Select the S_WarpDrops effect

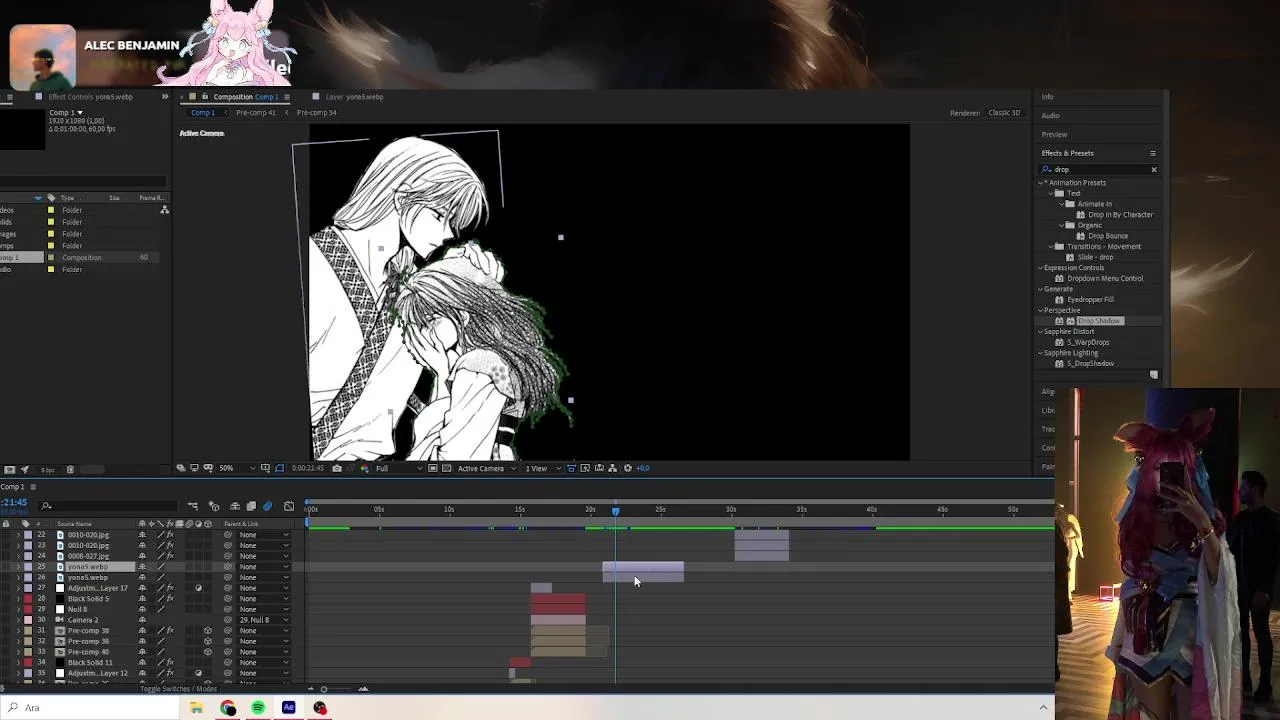(1088, 342)
